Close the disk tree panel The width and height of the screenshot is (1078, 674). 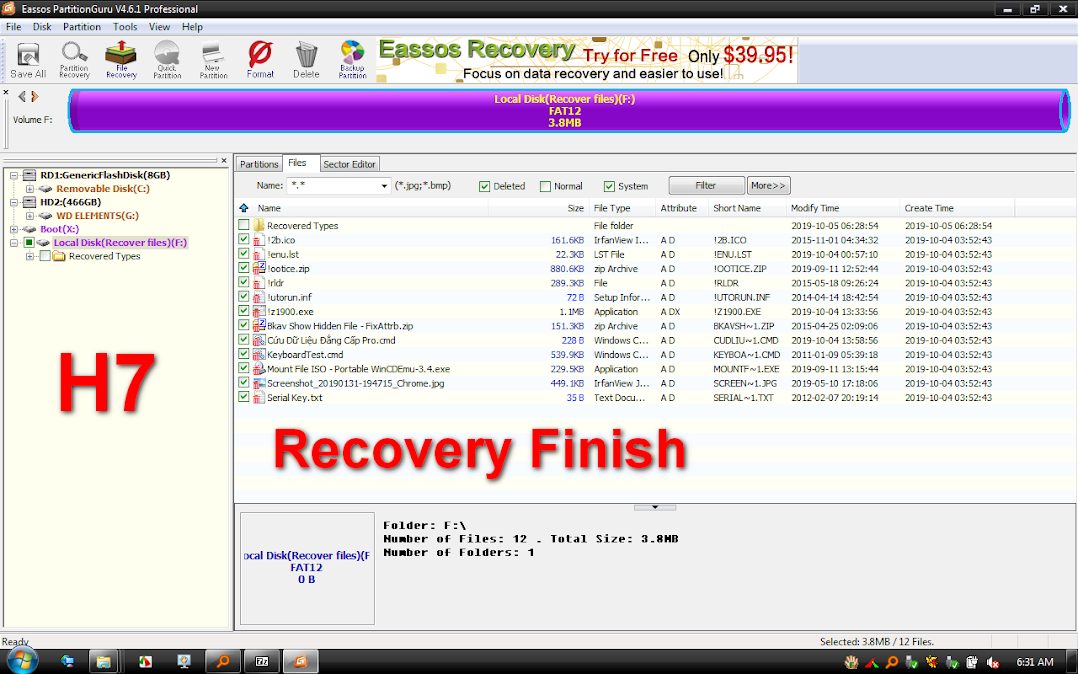223,160
